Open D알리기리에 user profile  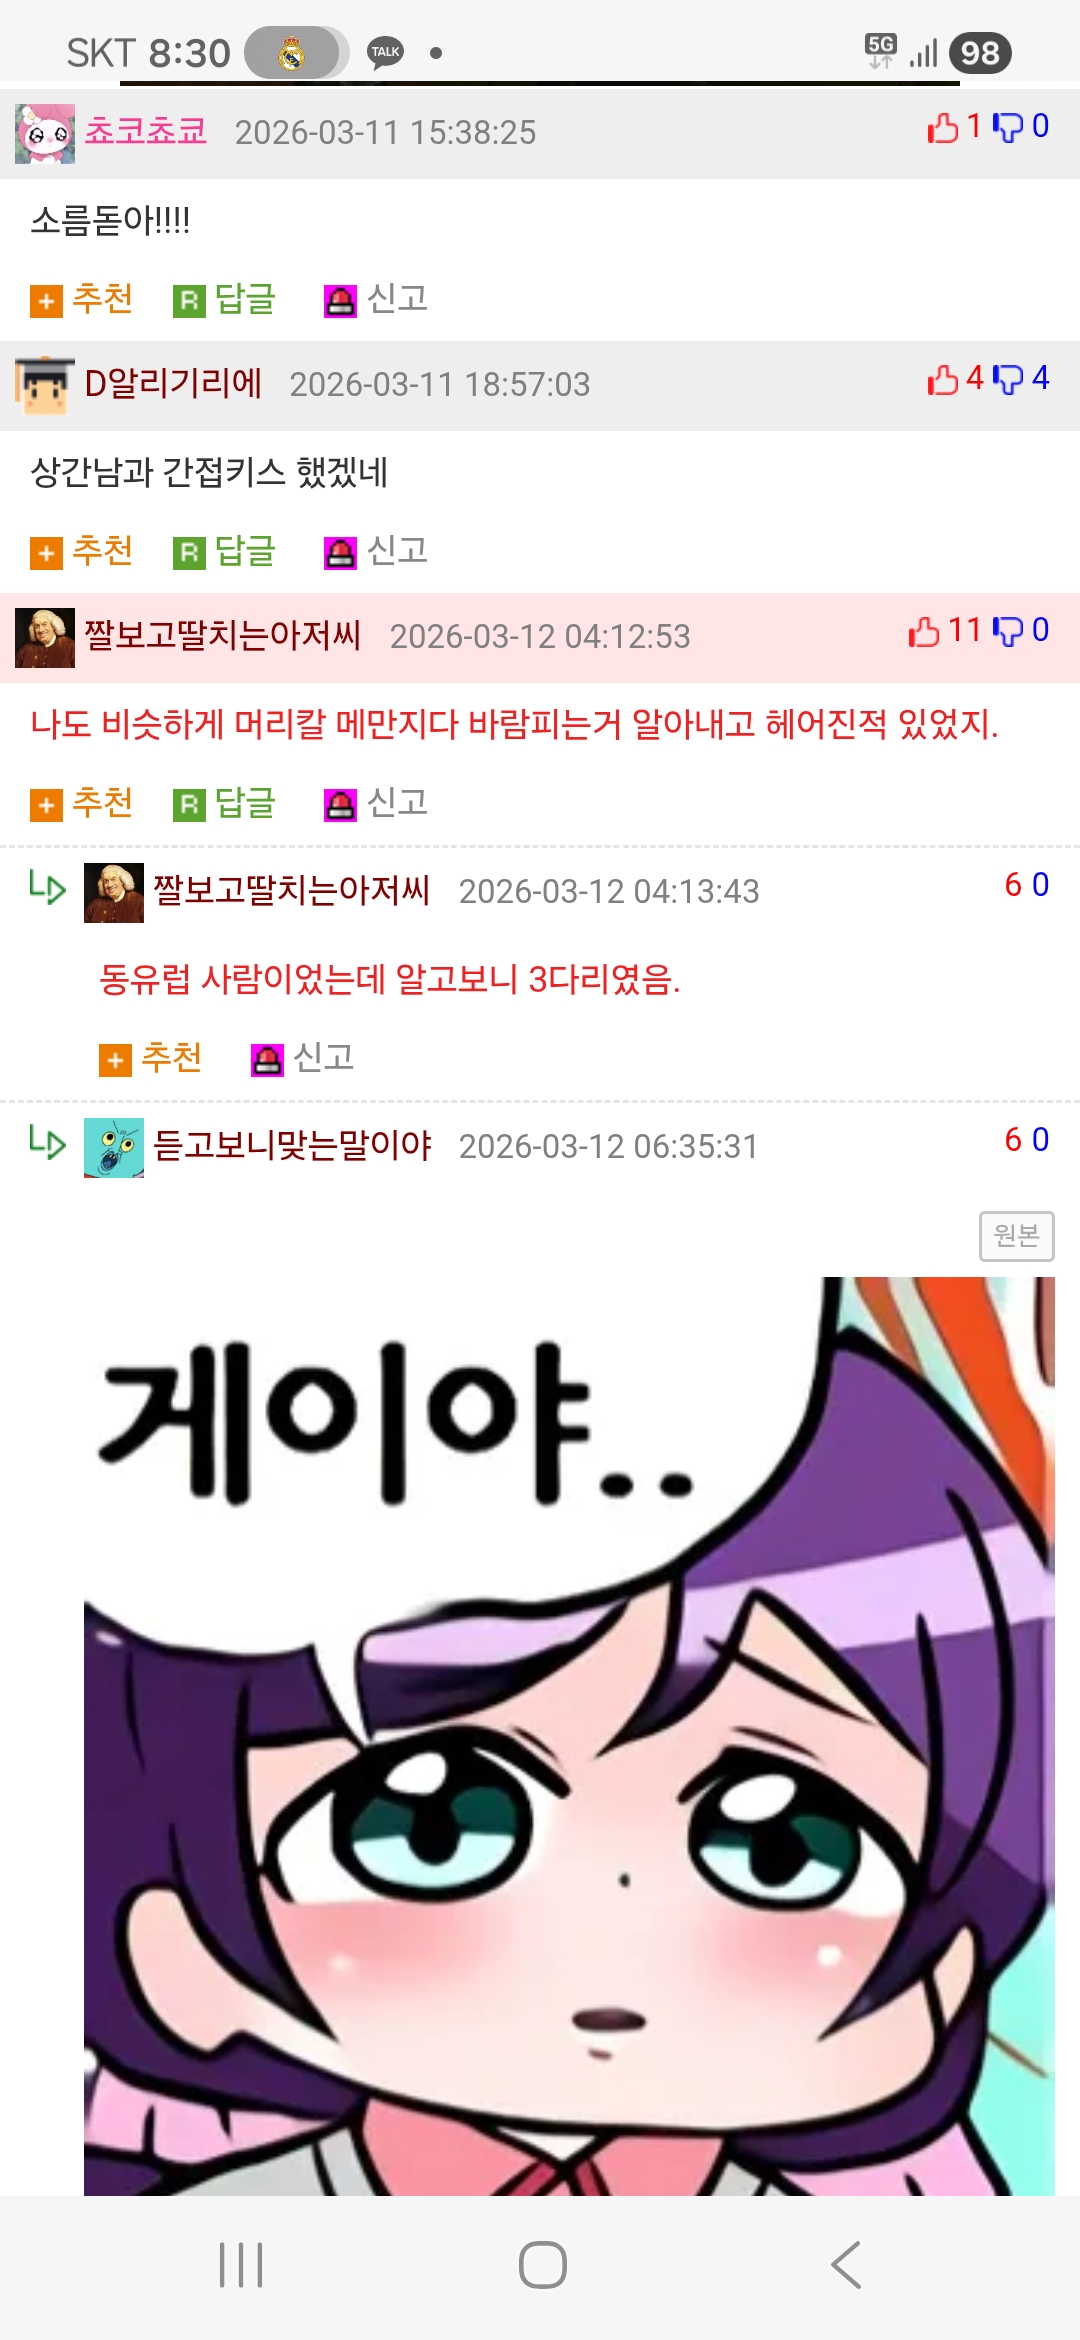pos(173,383)
